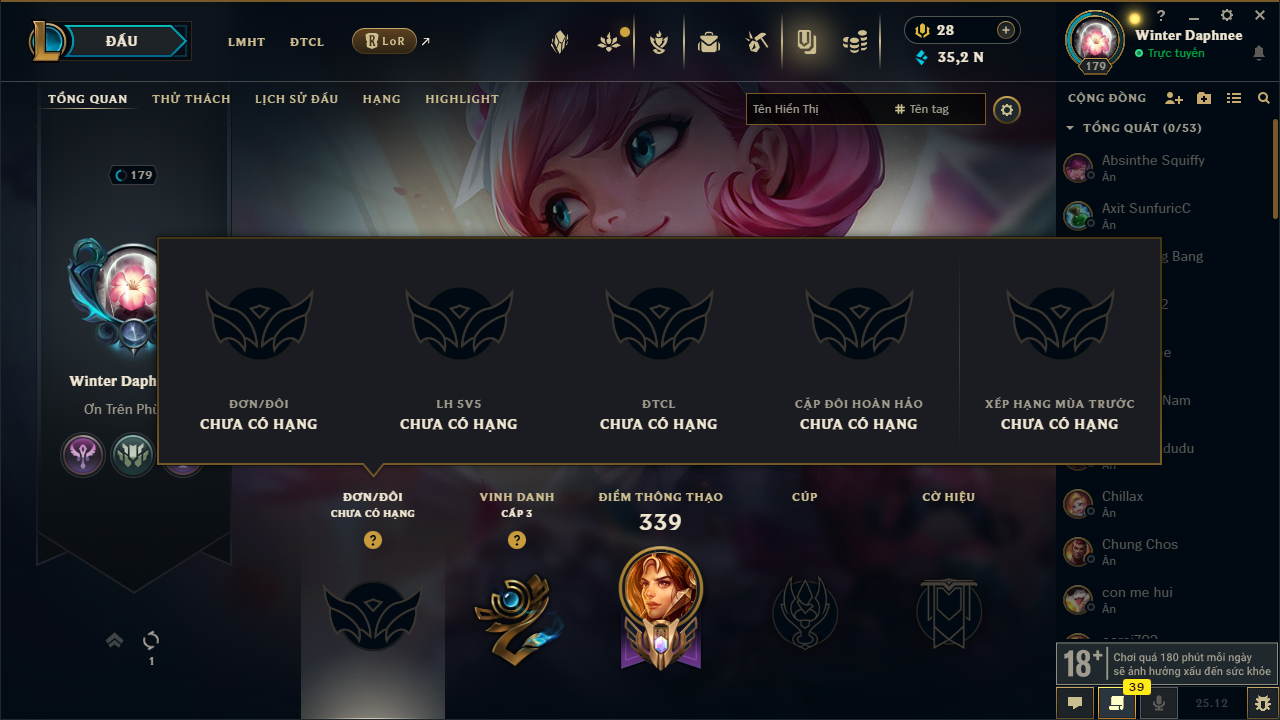
Task: Open the Collection backpack icon
Action: pyautogui.click(x=709, y=42)
